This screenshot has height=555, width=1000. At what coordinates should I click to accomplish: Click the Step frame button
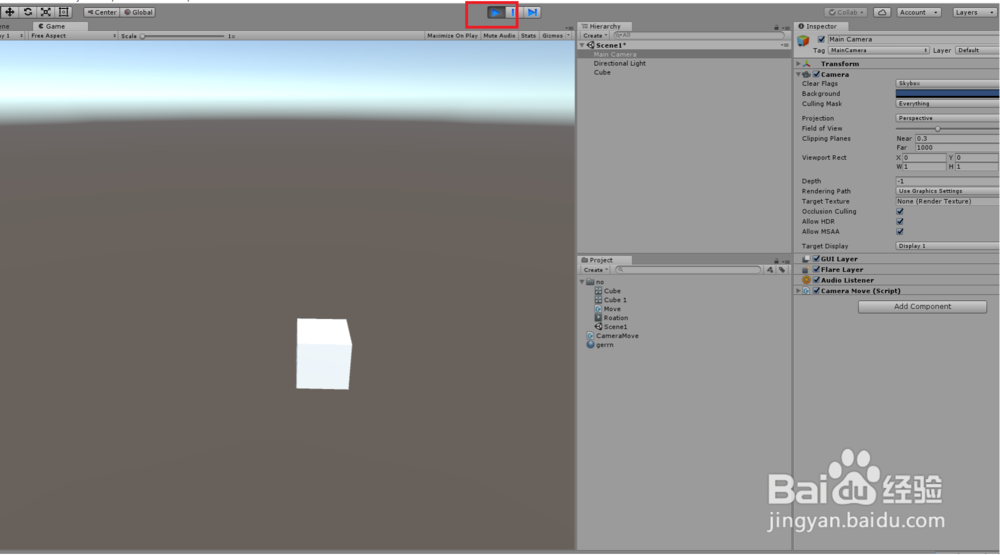point(532,12)
